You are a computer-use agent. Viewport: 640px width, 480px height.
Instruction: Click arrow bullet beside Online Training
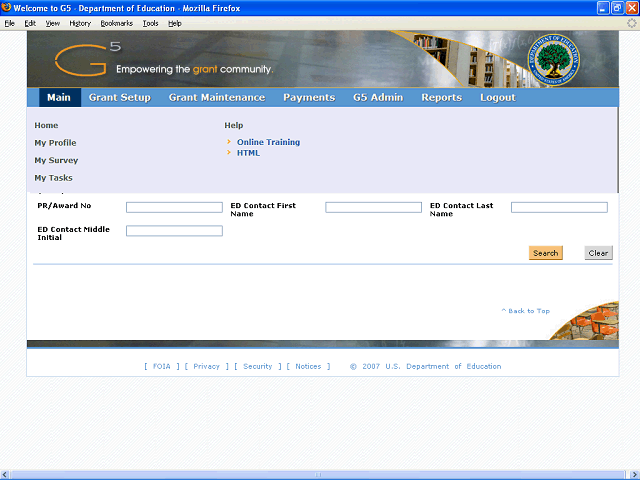point(229,142)
